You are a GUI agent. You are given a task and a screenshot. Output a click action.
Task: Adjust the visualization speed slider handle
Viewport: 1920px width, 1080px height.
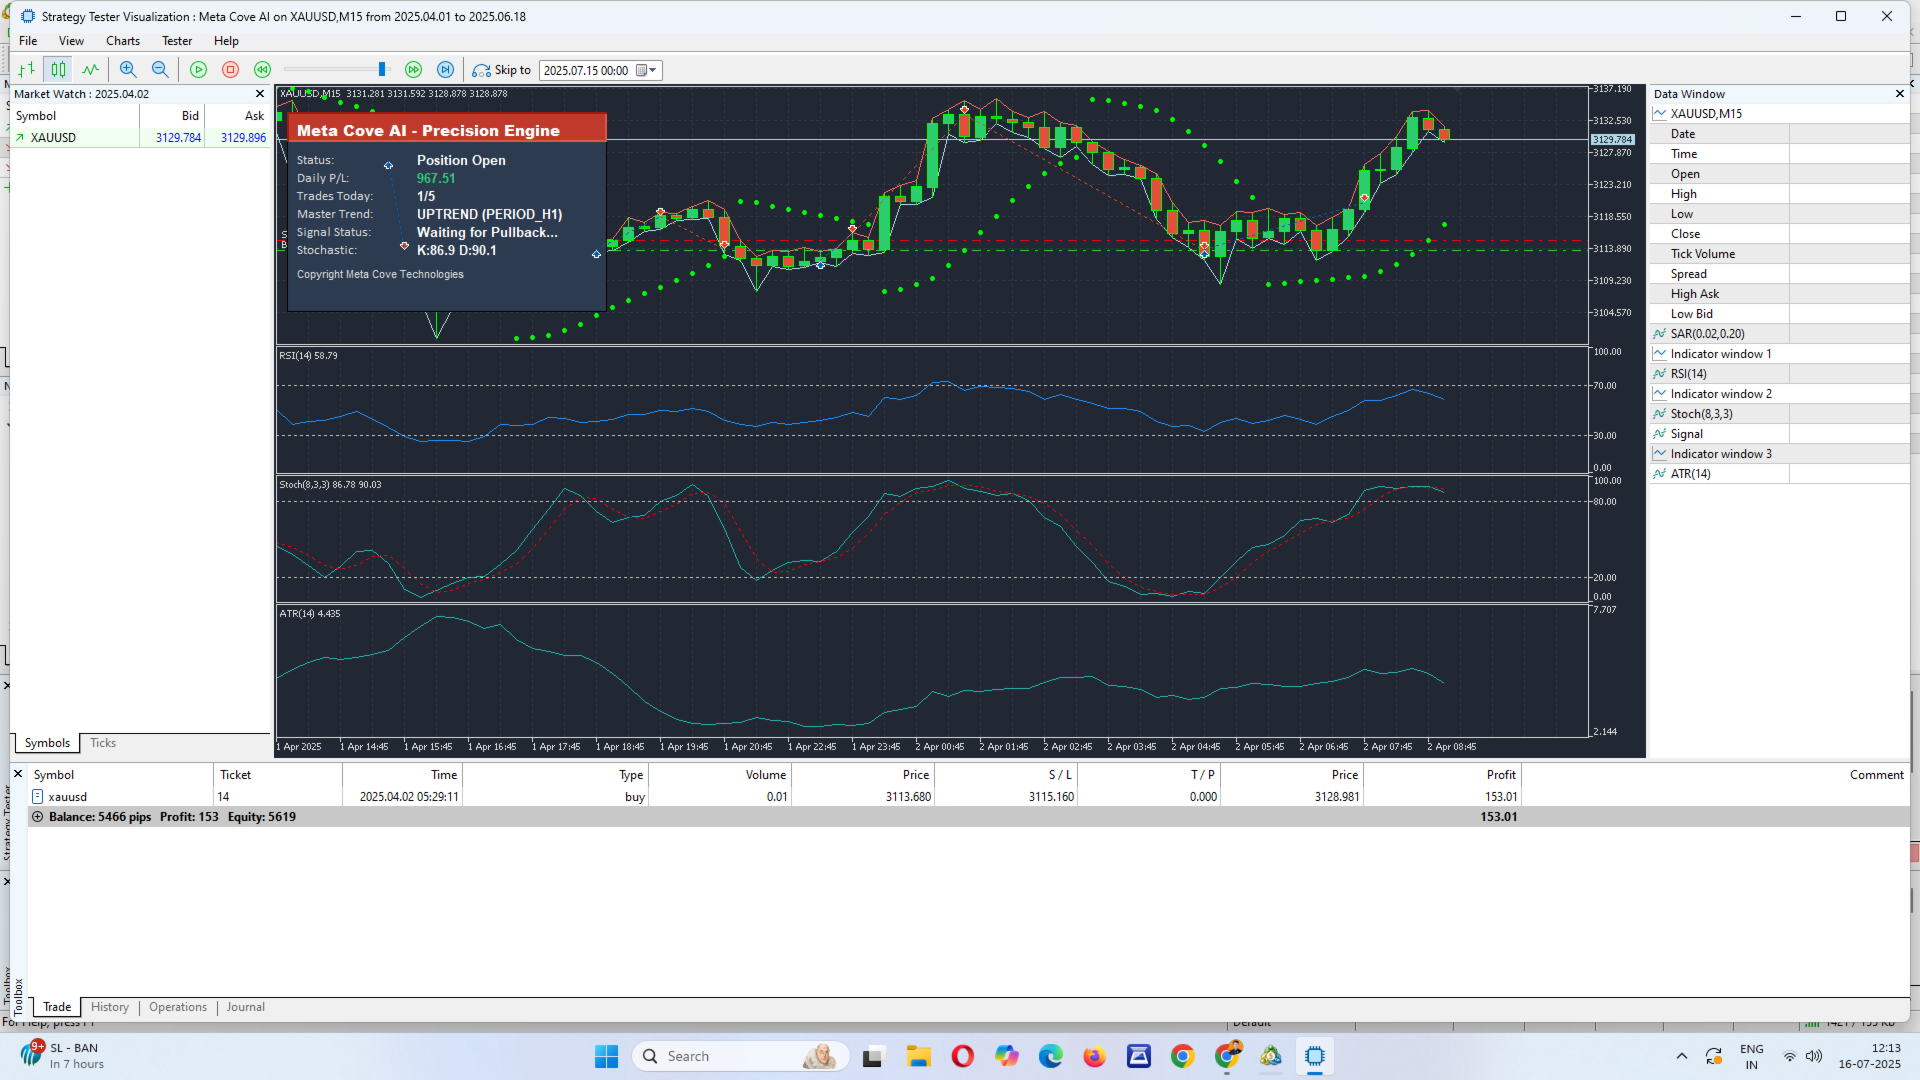pos(382,70)
